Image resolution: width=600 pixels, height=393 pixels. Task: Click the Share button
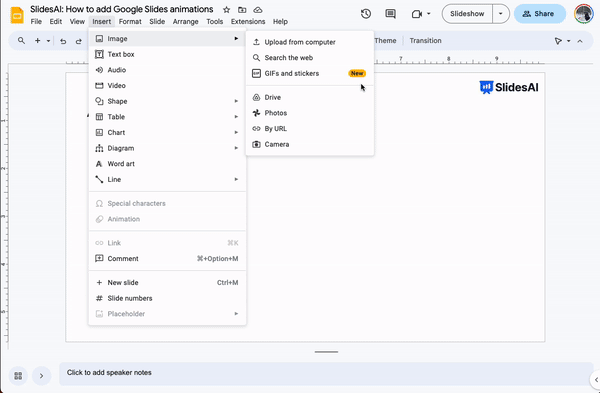click(540, 14)
